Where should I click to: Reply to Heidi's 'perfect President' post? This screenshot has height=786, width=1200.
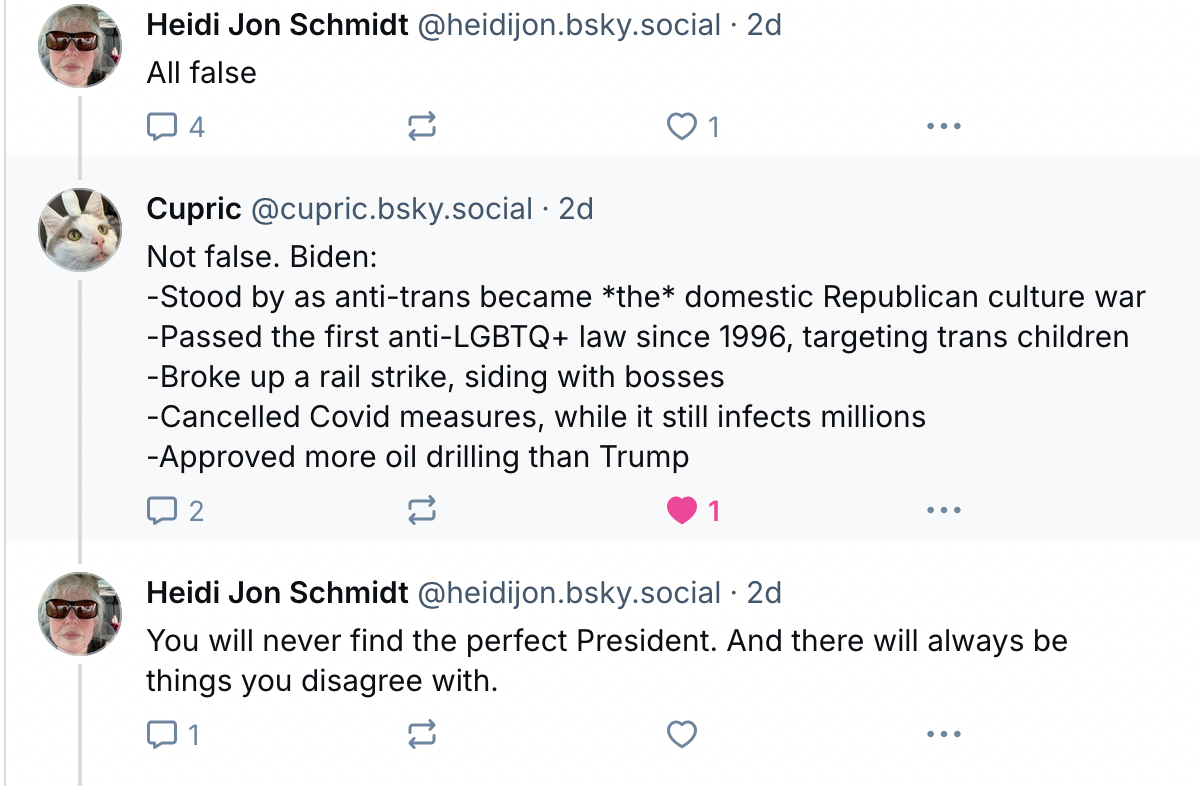162,735
